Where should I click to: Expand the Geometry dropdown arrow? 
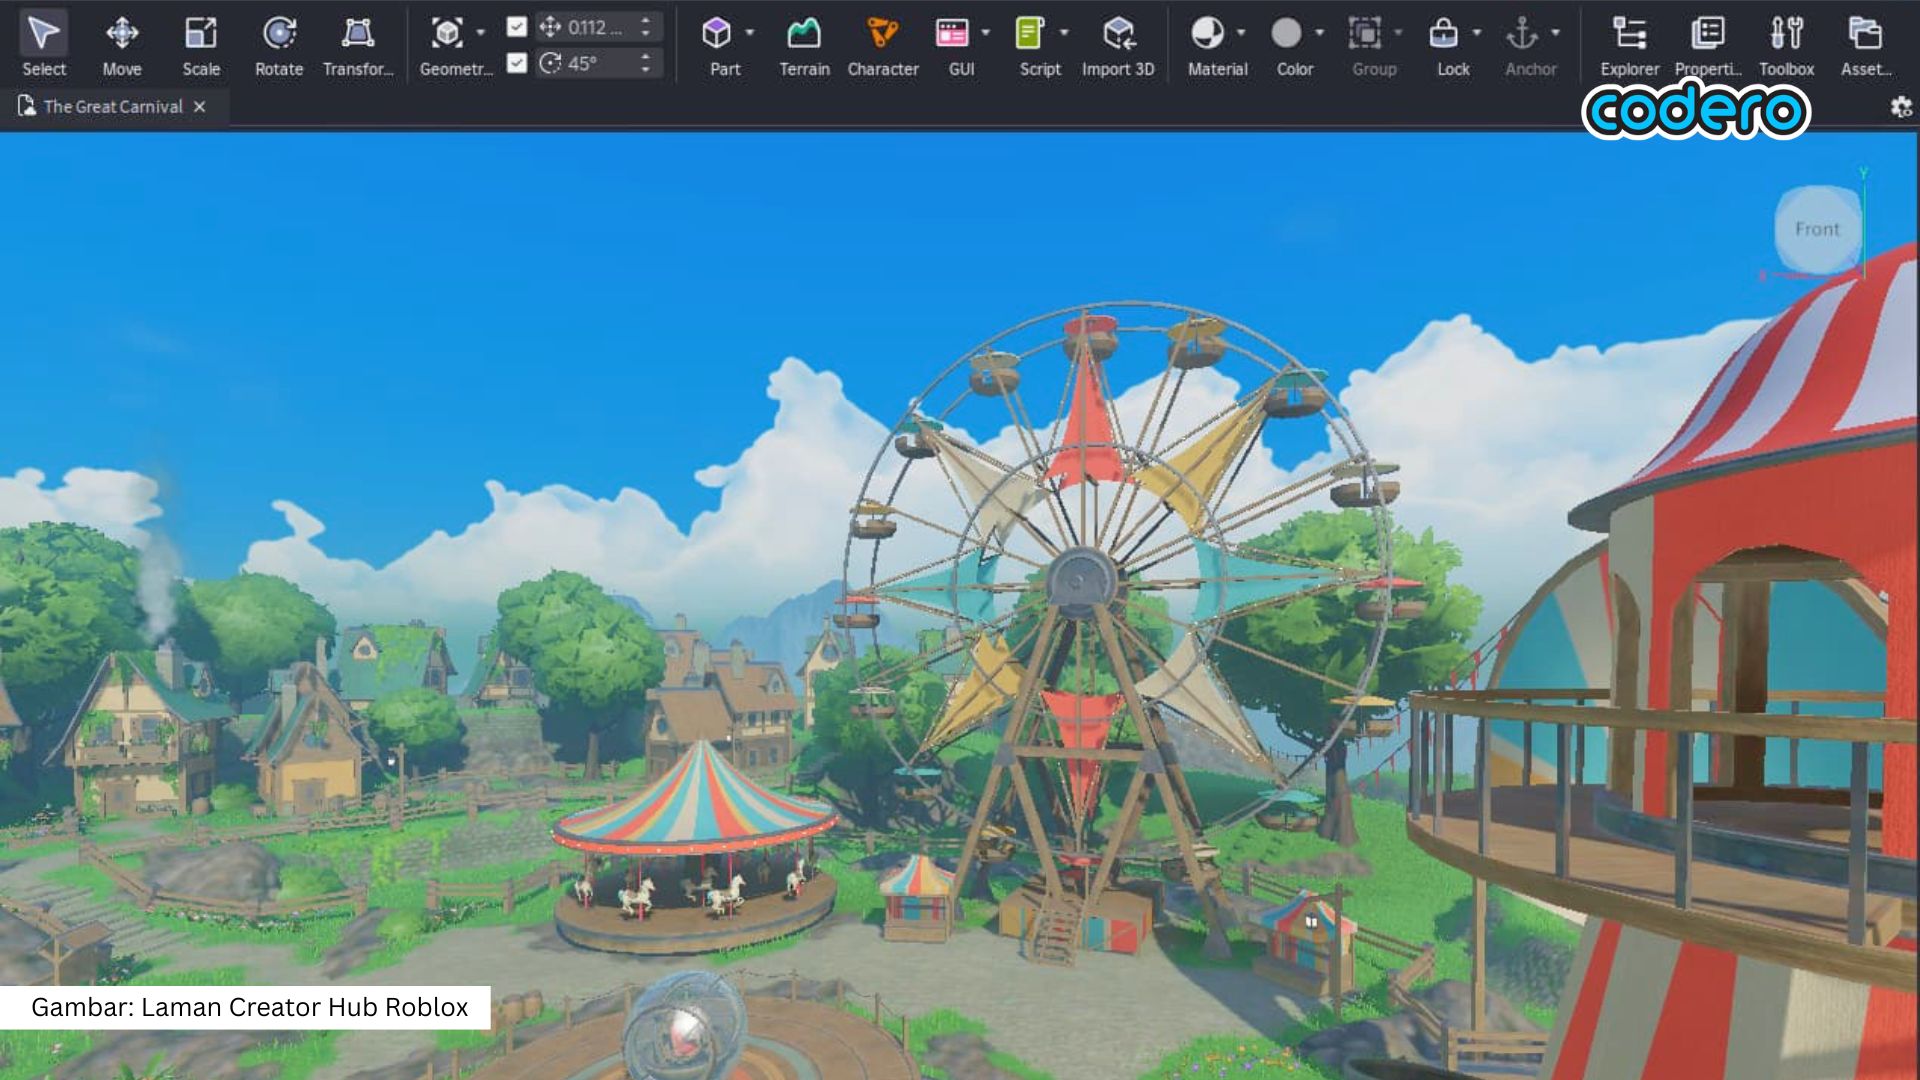click(481, 33)
